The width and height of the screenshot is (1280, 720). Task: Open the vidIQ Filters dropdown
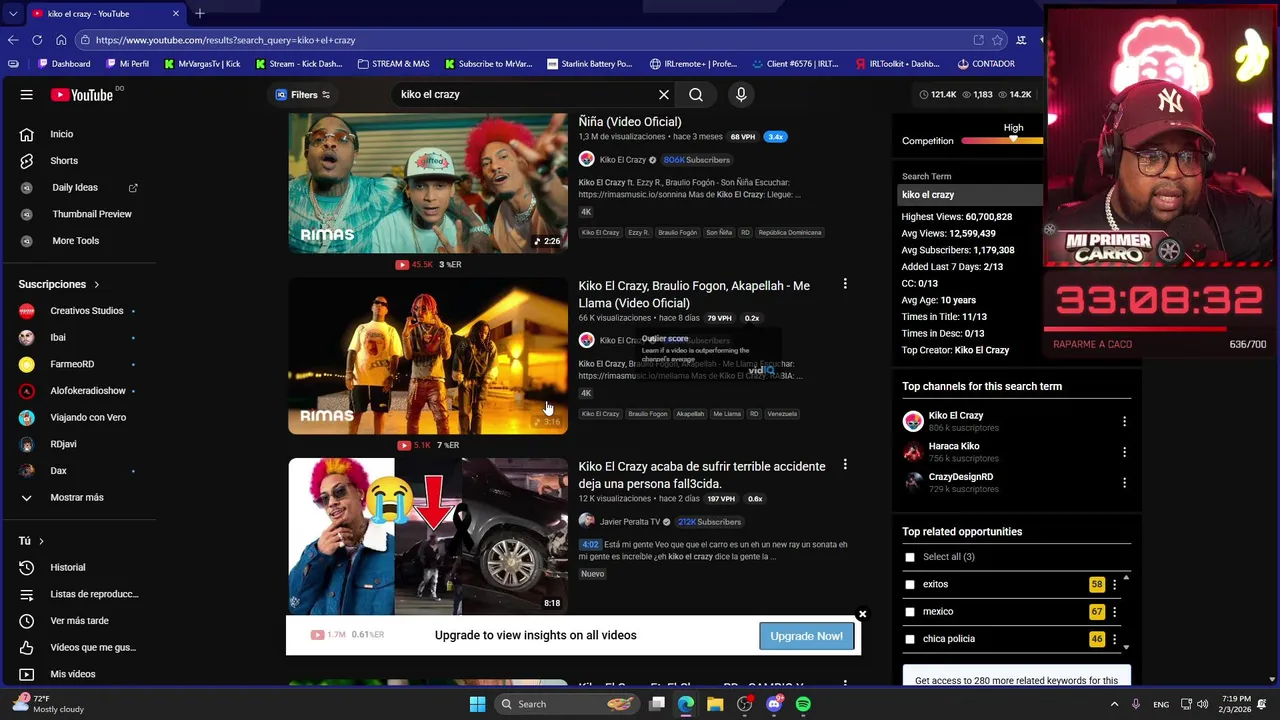(303, 95)
